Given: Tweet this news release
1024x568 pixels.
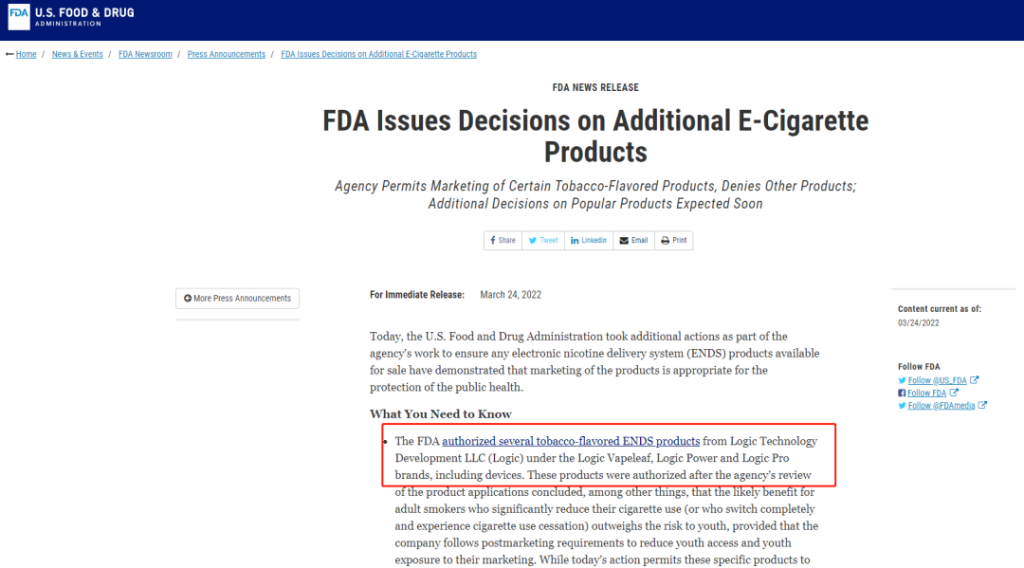Looking at the screenshot, I should [543, 240].
